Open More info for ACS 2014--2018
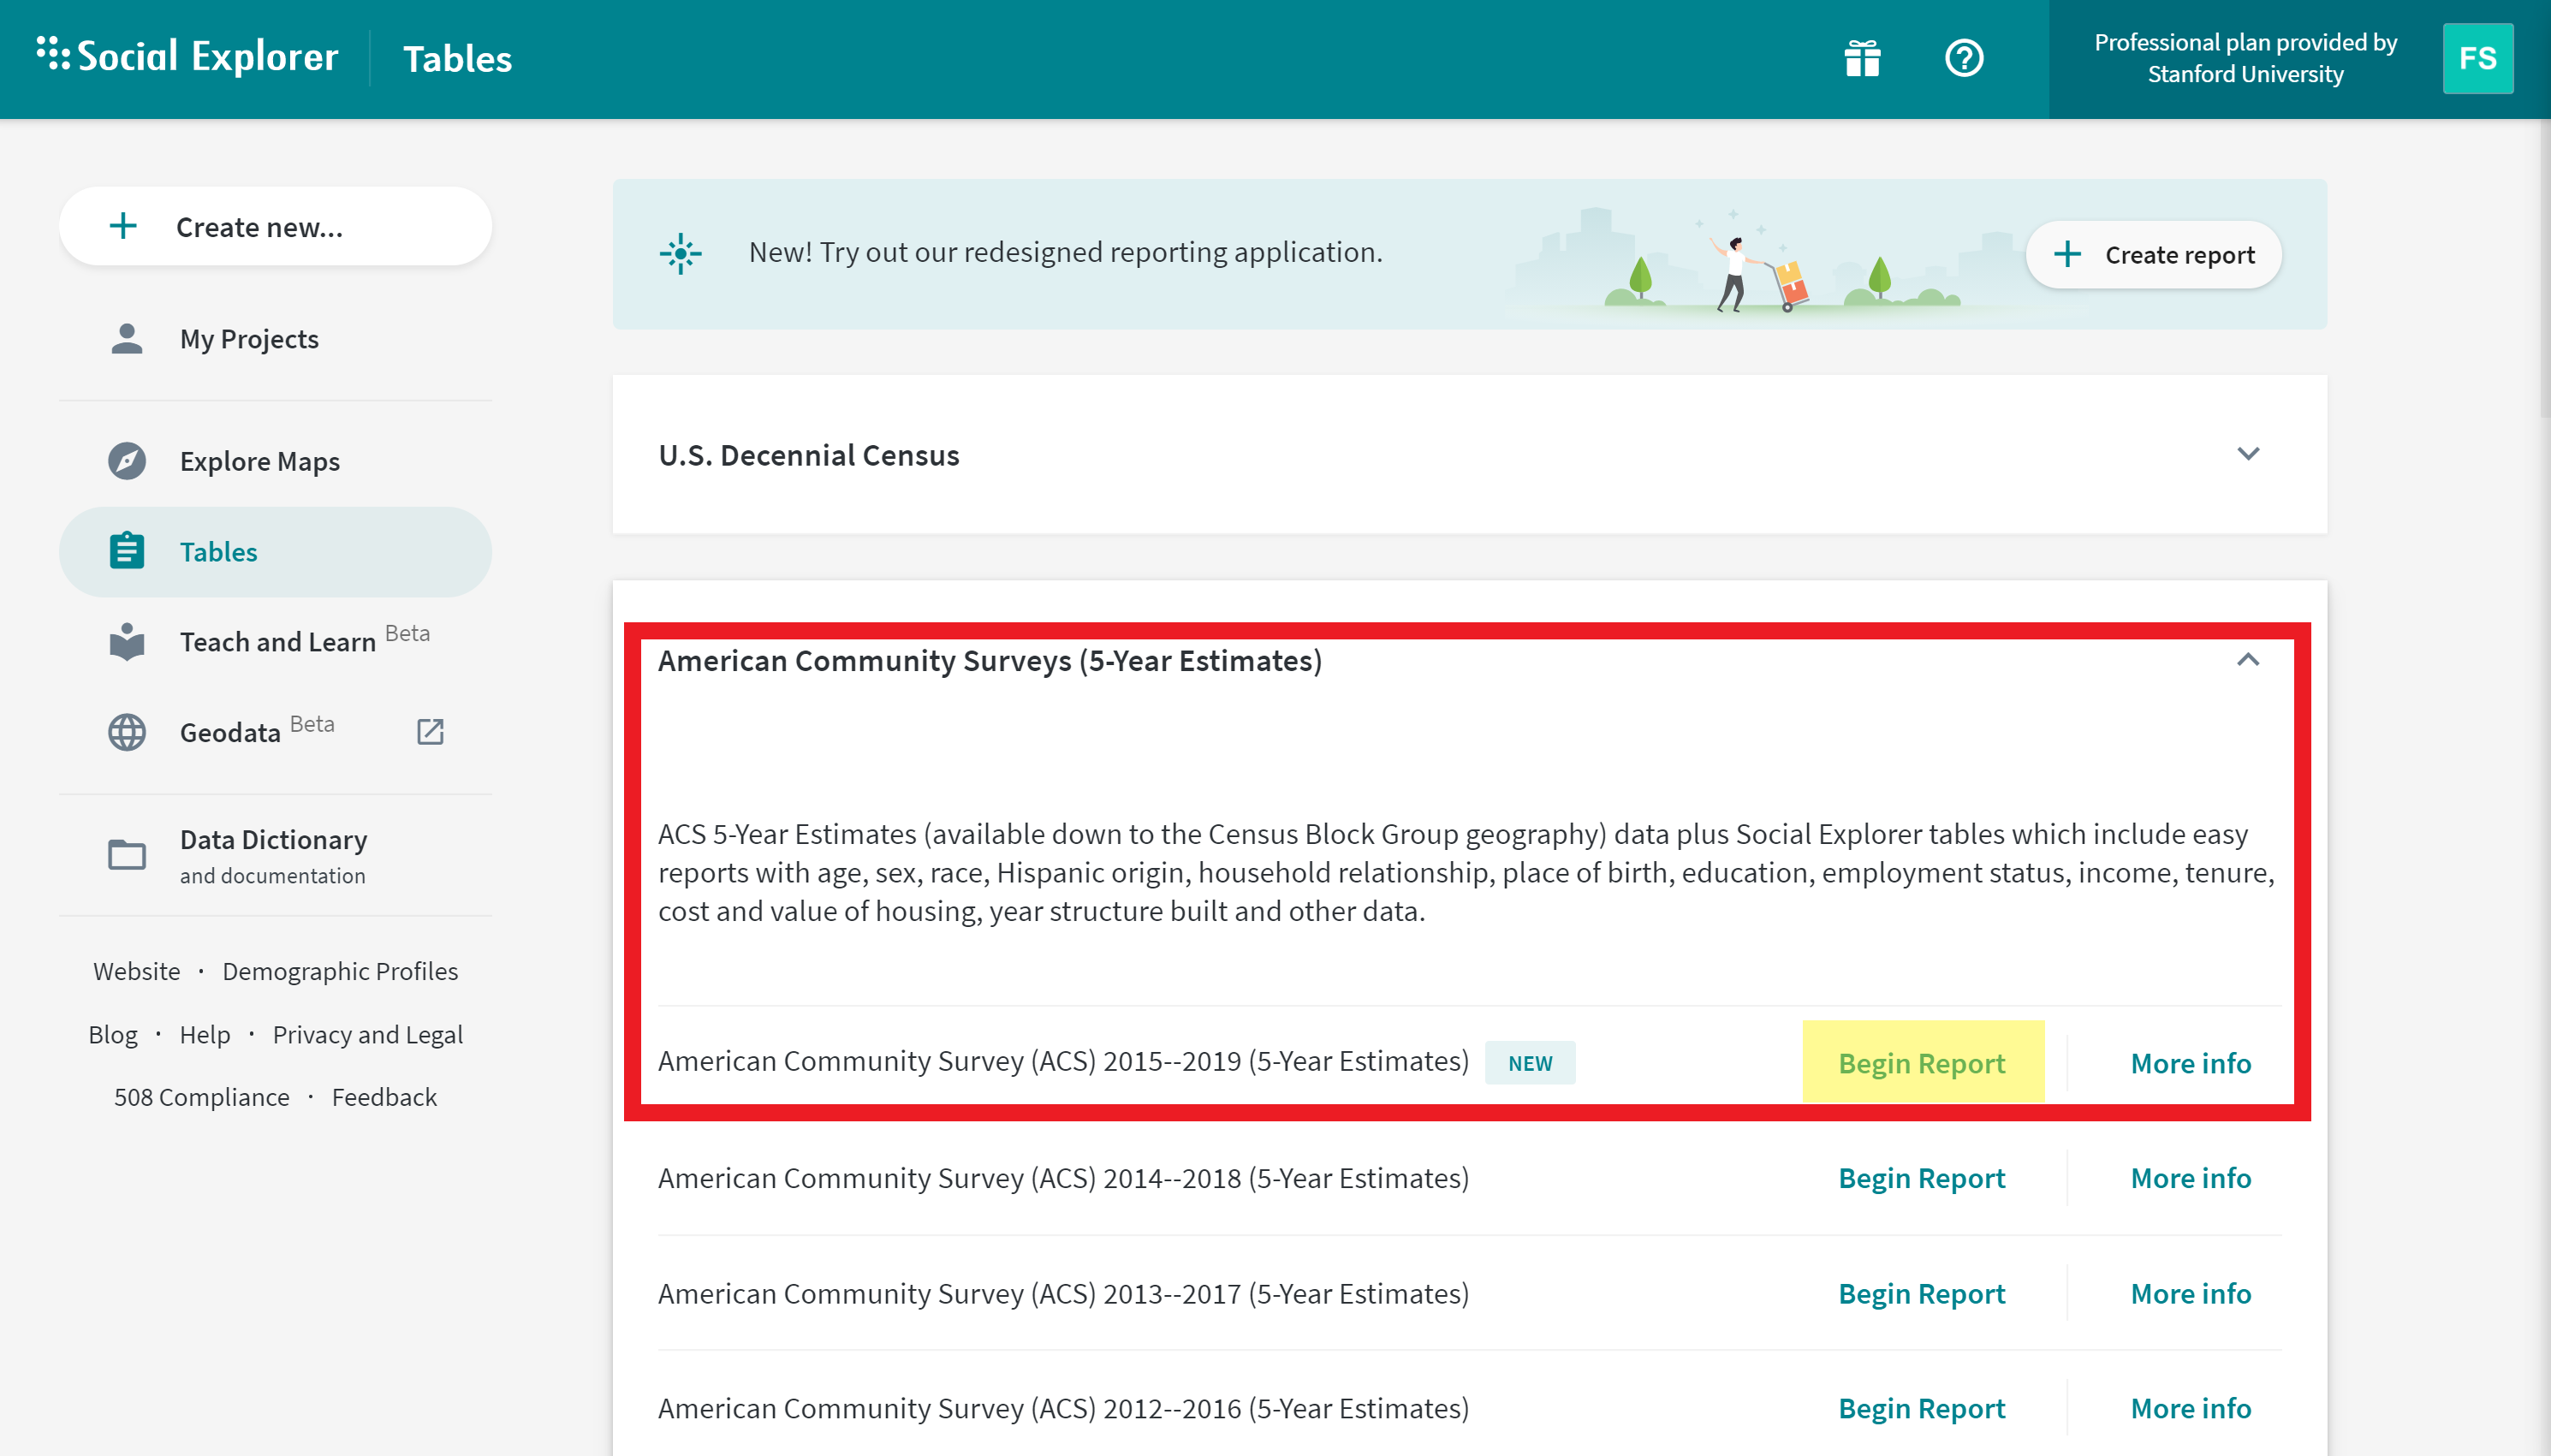 click(2190, 1178)
